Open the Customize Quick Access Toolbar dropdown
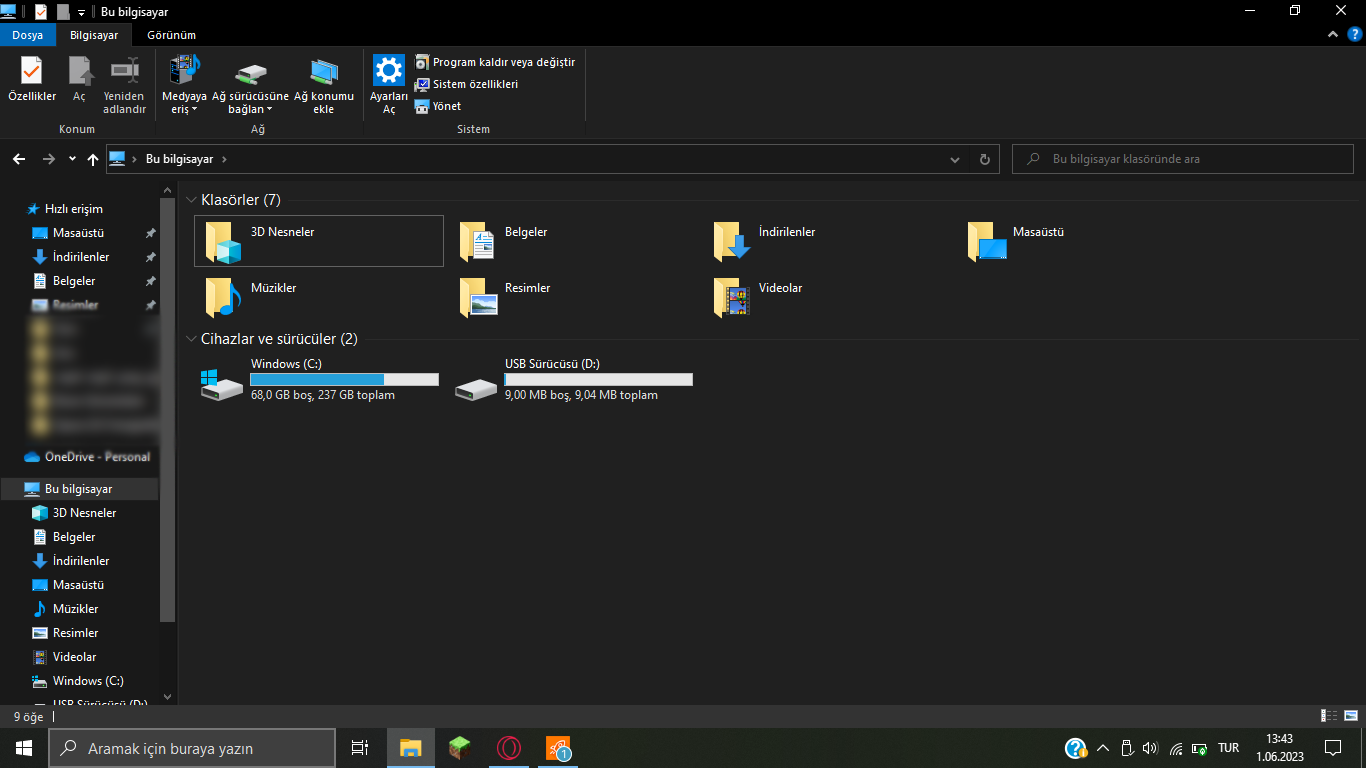The width and height of the screenshot is (1366, 768). (81, 12)
